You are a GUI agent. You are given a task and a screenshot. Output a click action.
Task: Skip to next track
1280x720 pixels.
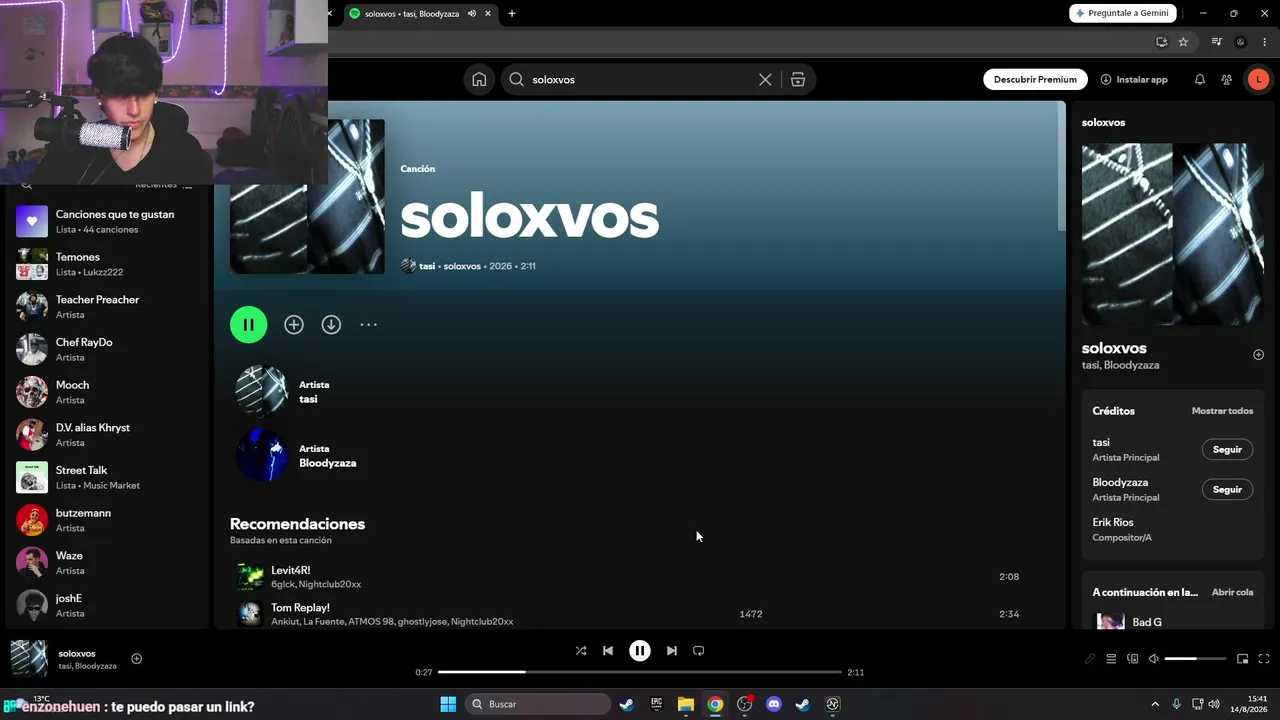tap(672, 651)
